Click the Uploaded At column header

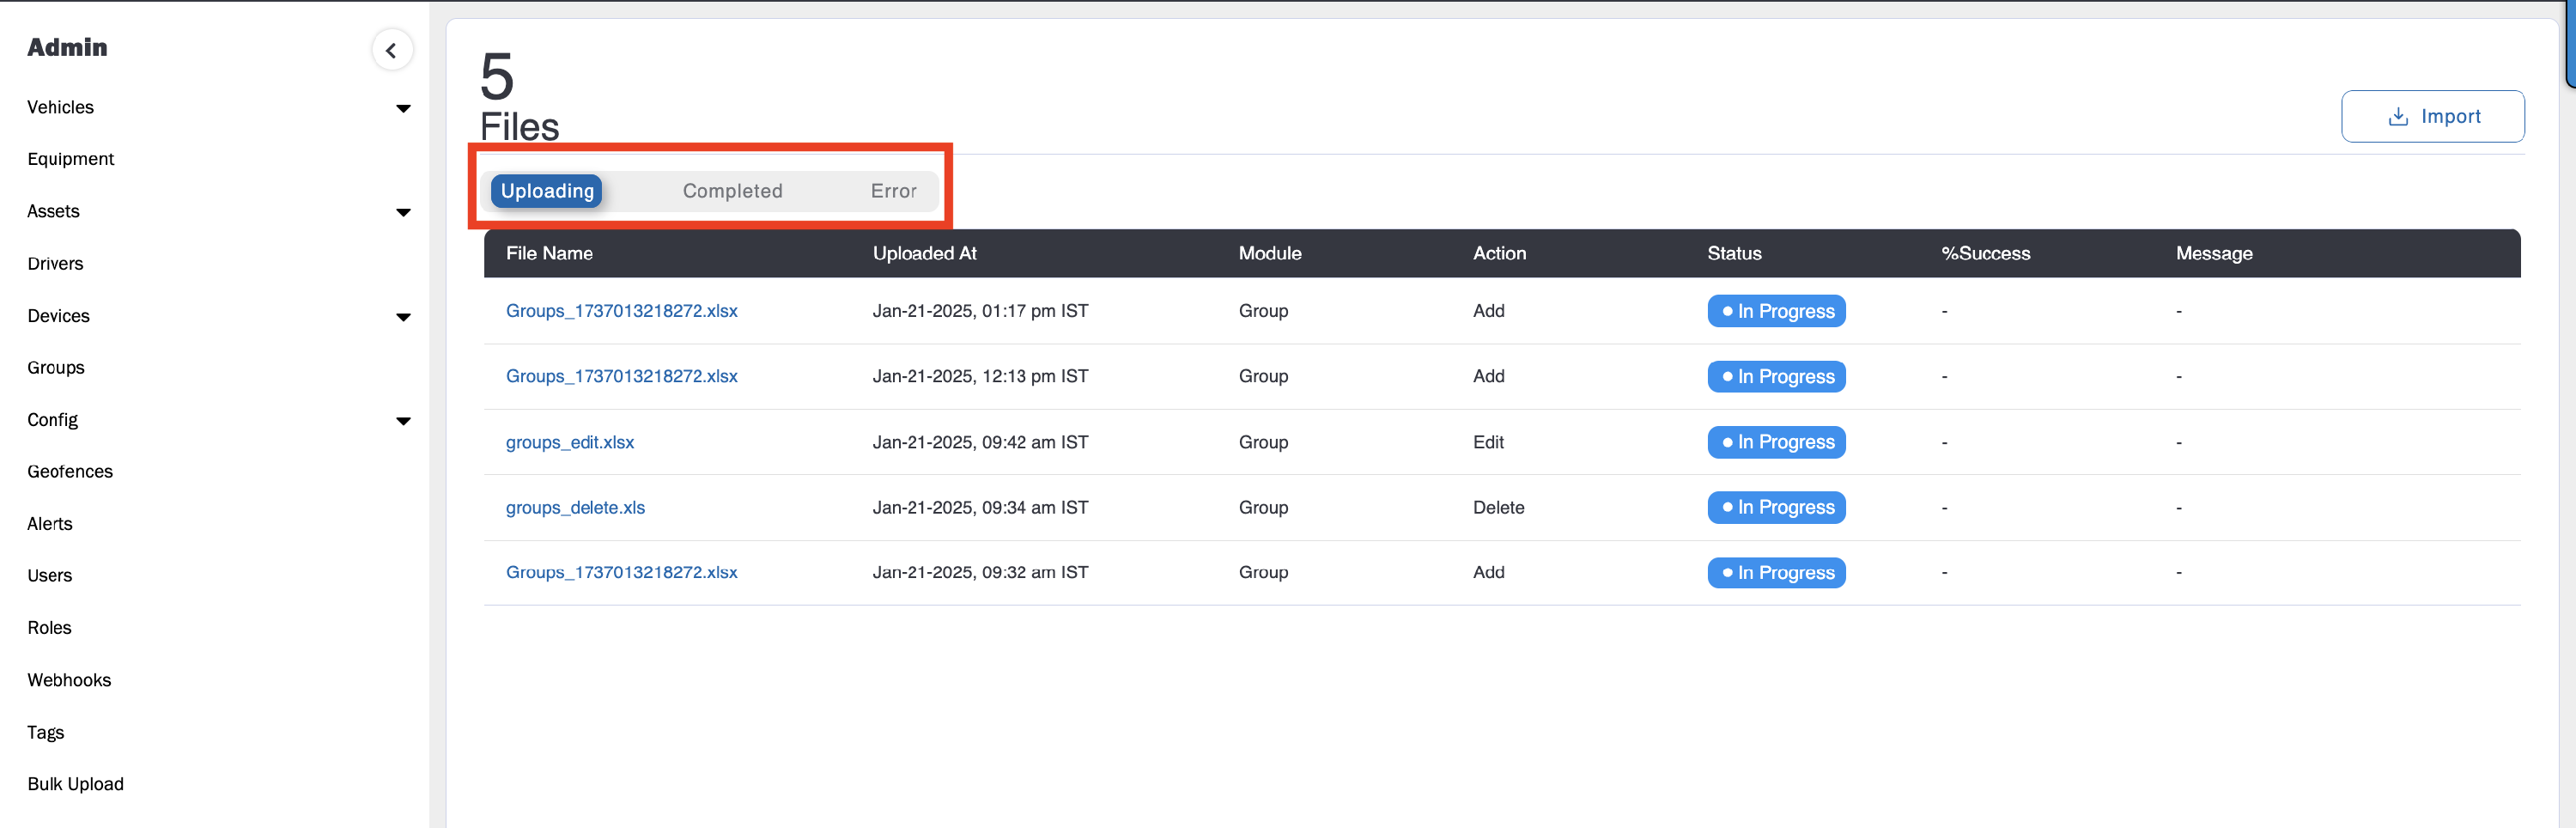[x=924, y=253]
